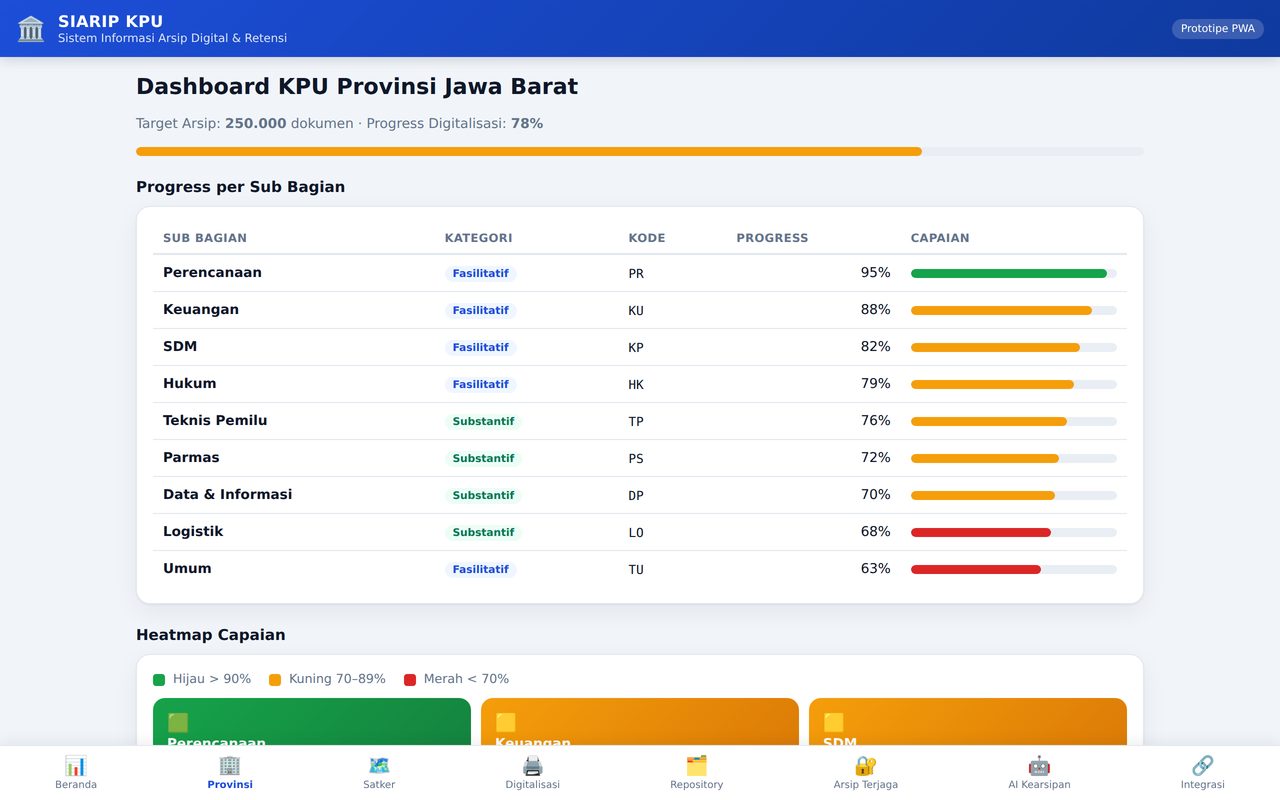Image resolution: width=1280 pixels, height=800 pixels.
Task: Click the KODE column header
Action: tap(647, 238)
